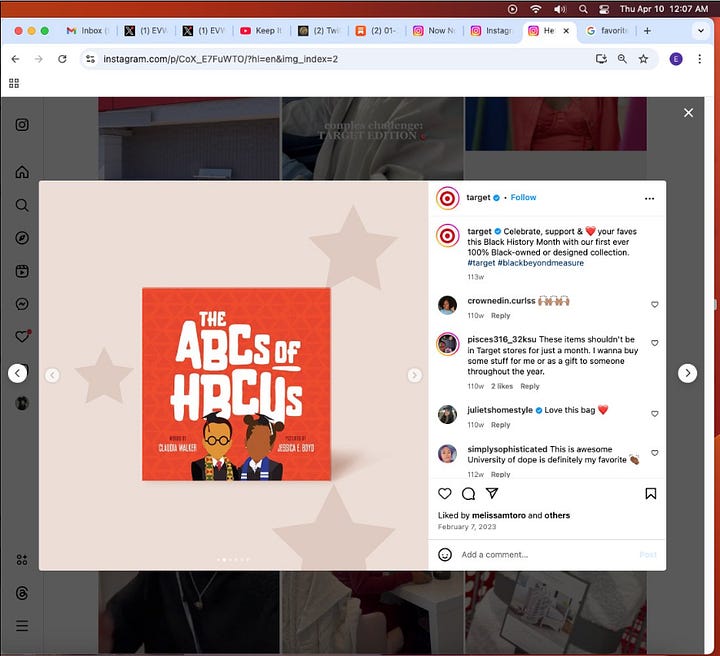The height and width of the screenshot is (656, 720).
Task: Follow the target account
Action: 523,197
